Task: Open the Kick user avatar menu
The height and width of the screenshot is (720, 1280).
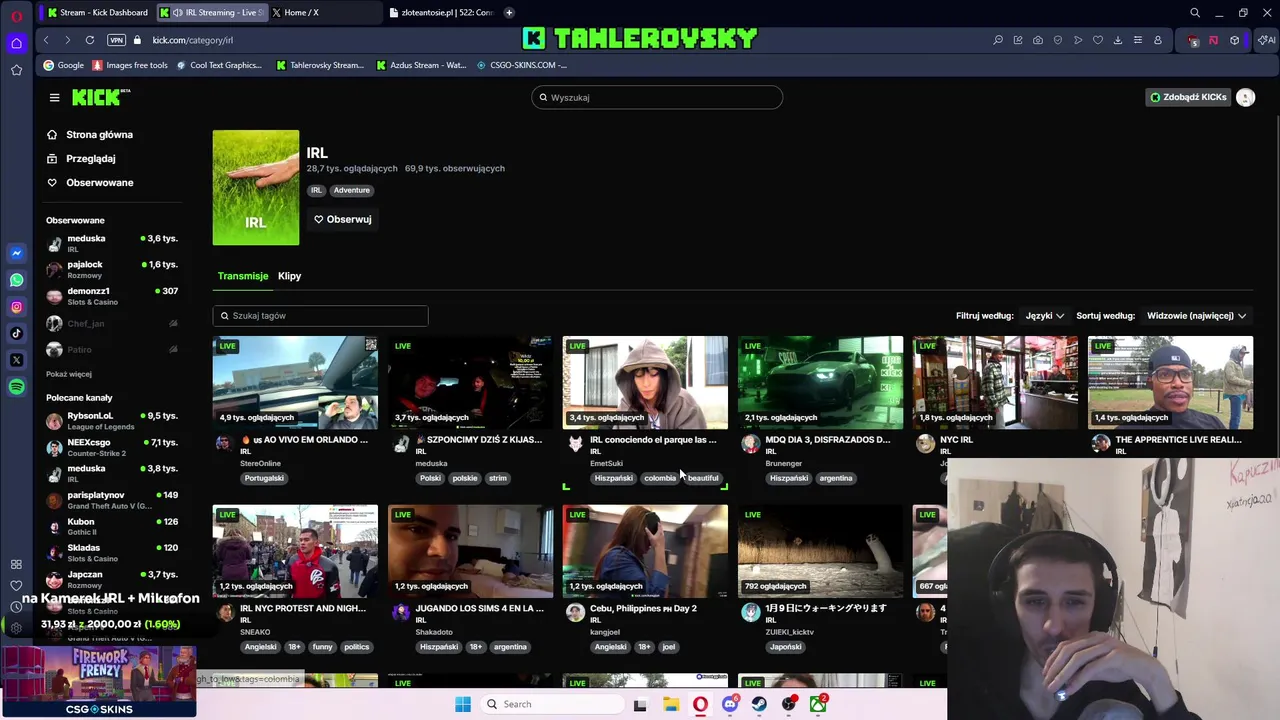Action: pyautogui.click(x=1245, y=97)
